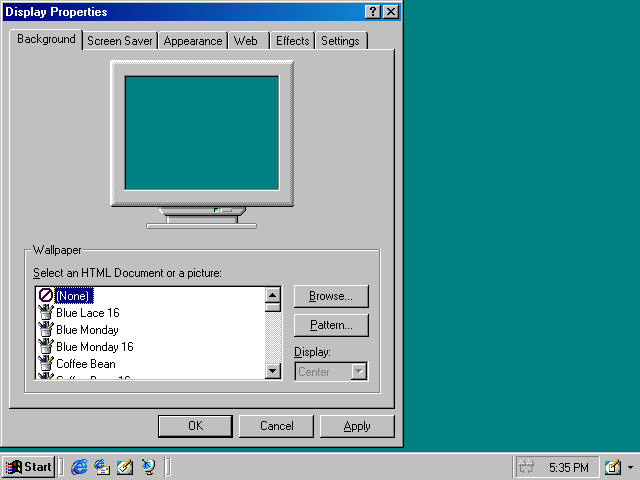640x480 pixels.
Task: Select the Coffee Bean wallpaper
Action: pos(86,364)
